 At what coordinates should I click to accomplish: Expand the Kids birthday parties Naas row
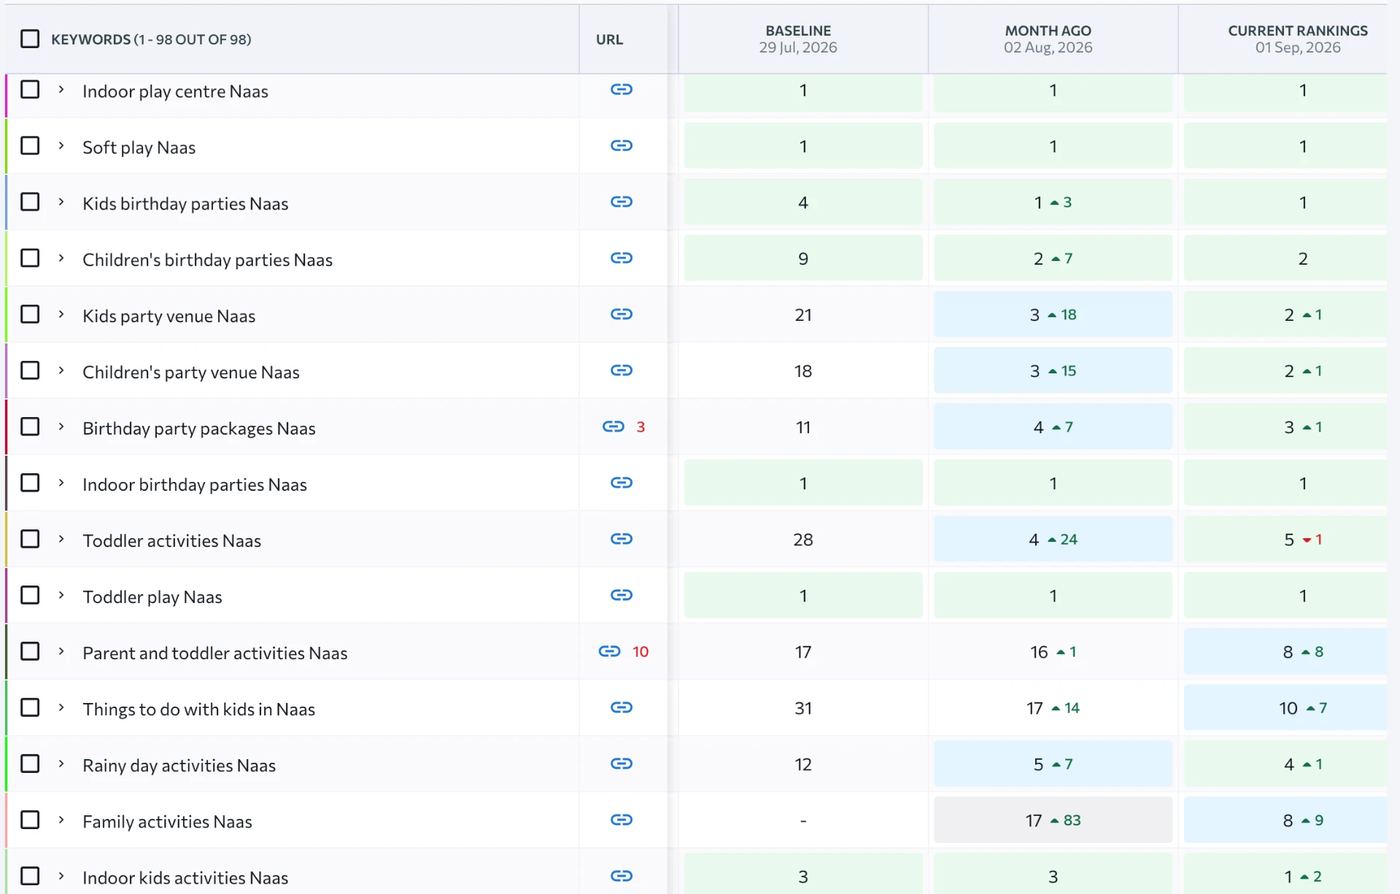pos(61,202)
